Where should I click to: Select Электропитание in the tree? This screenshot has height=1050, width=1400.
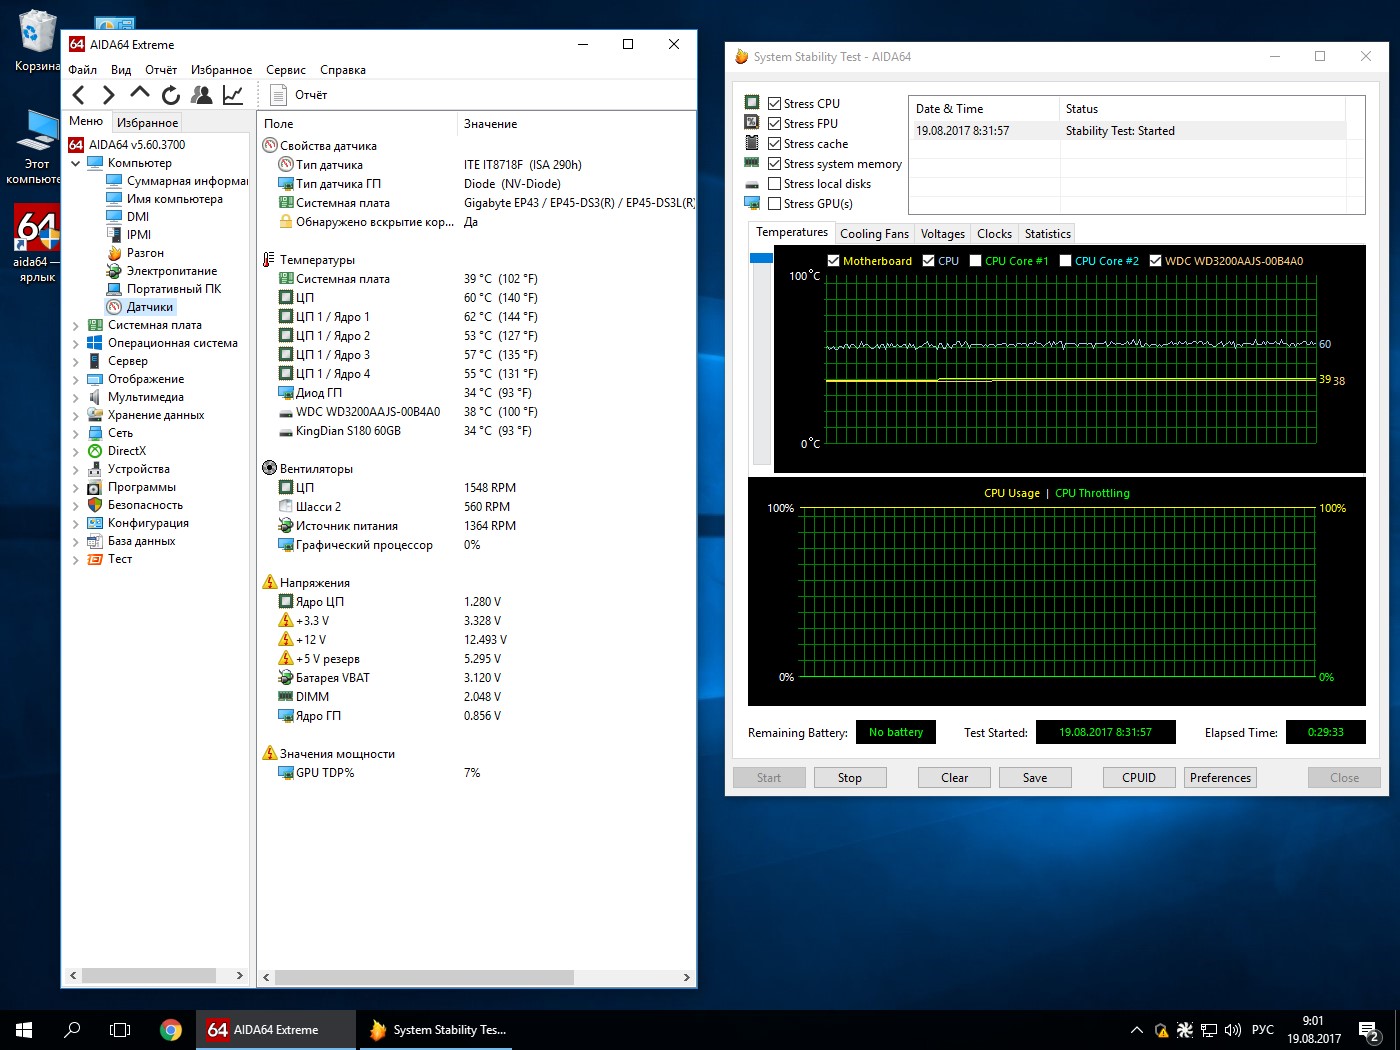(172, 271)
